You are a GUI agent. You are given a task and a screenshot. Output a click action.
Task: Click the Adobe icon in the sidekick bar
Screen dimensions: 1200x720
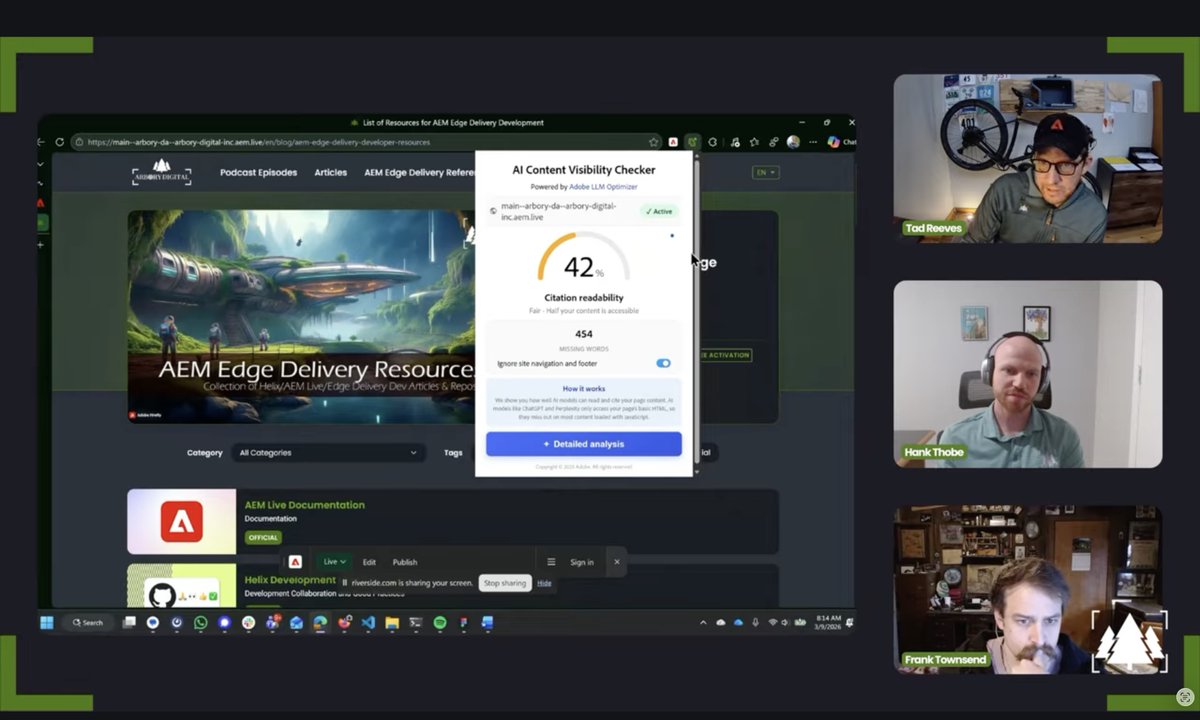[295, 562]
